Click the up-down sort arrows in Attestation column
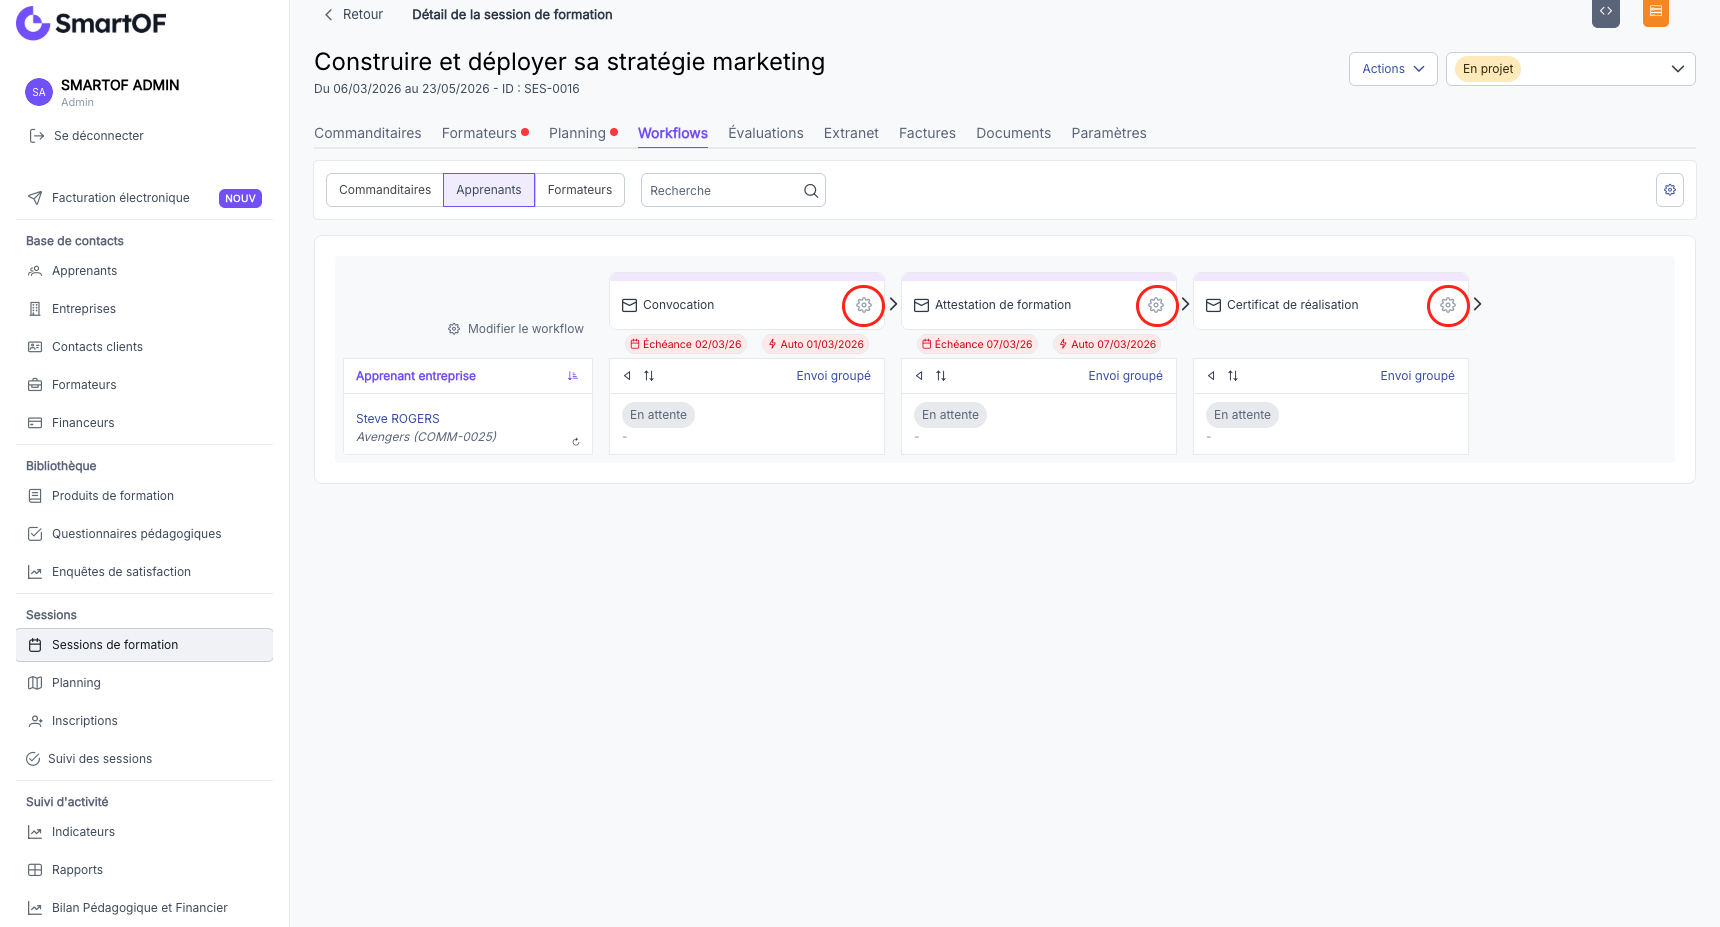1720x927 pixels. click(x=941, y=376)
